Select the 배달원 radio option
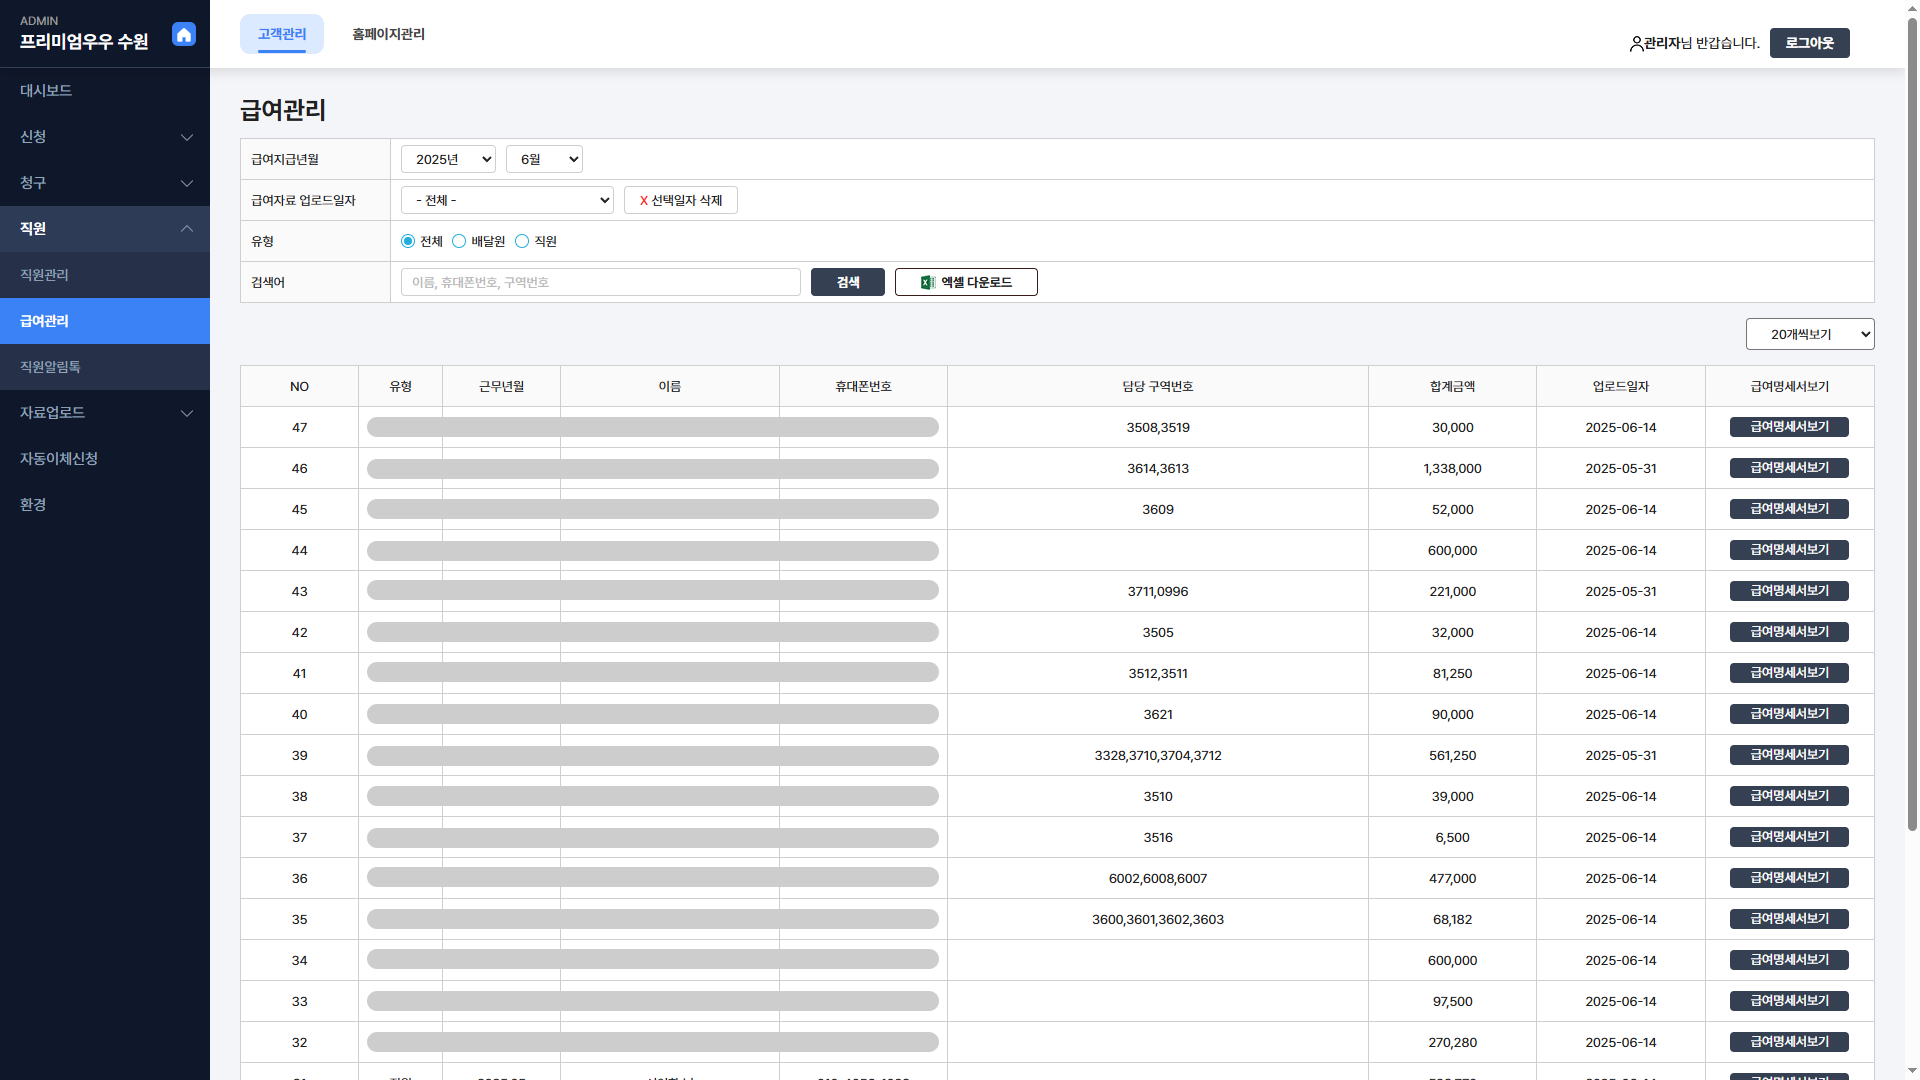Screen dimensions: 1920x1080 coord(459,241)
